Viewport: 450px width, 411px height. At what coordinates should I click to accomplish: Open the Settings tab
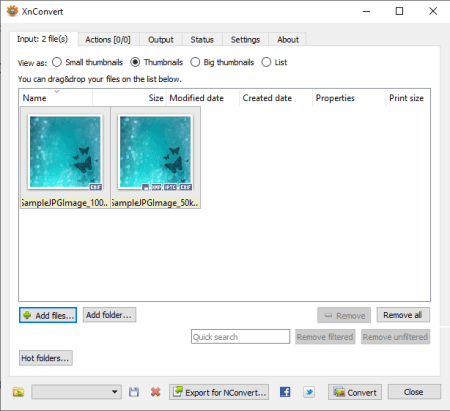click(x=245, y=40)
